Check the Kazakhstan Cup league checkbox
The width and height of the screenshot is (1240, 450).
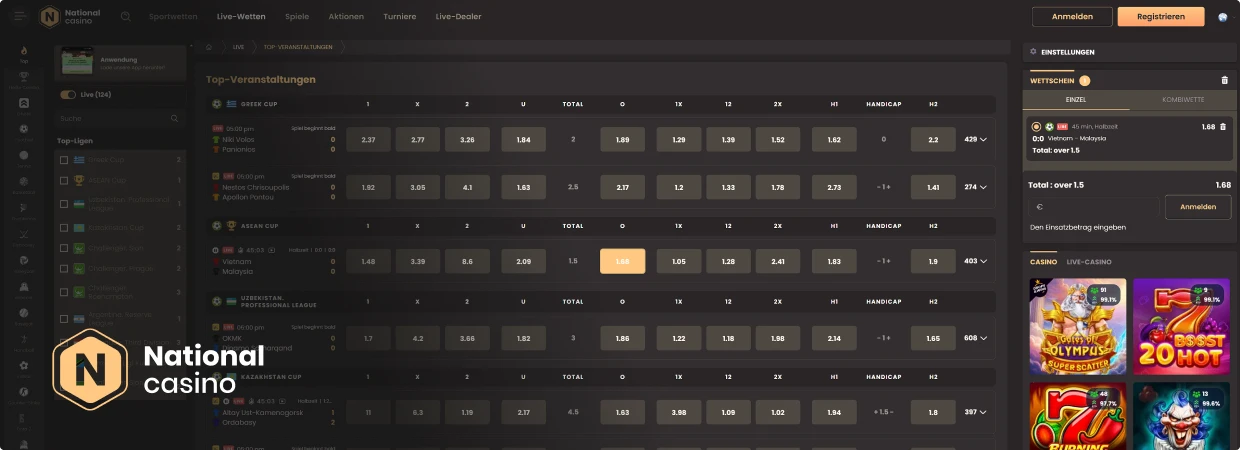64,227
